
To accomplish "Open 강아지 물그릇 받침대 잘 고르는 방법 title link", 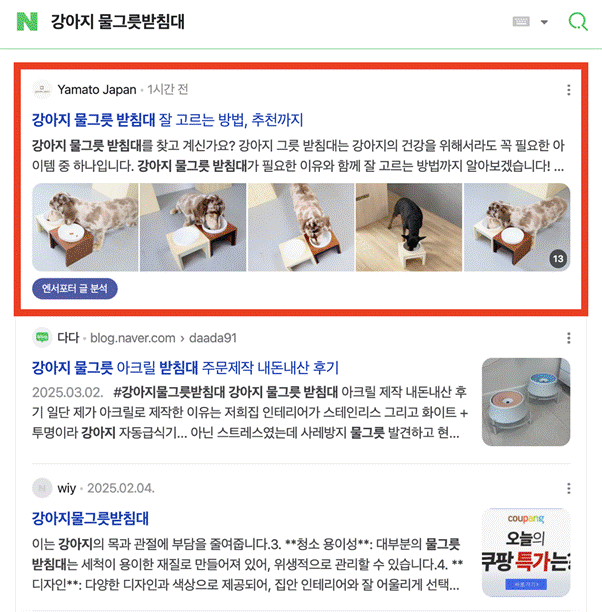I will pyautogui.click(x=167, y=120).
